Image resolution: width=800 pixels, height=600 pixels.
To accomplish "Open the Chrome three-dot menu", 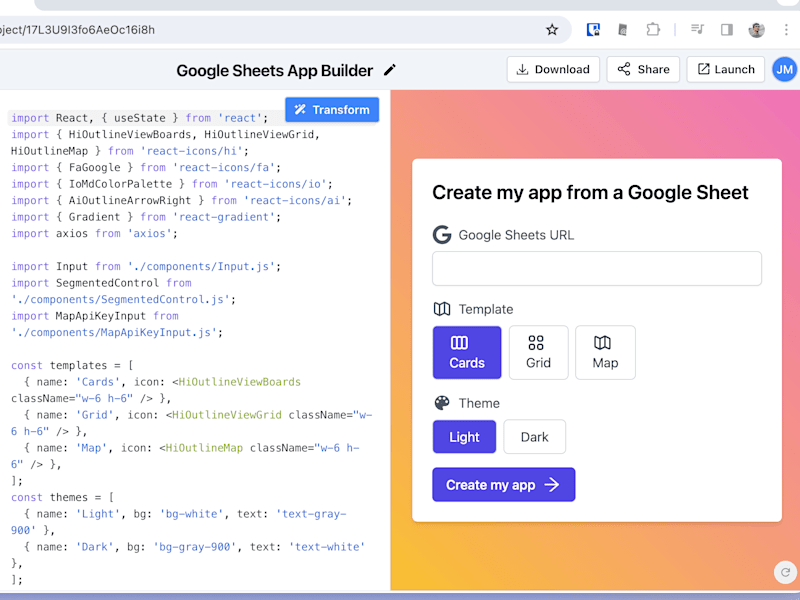I will pyautogui.click(x=786, y=30).
